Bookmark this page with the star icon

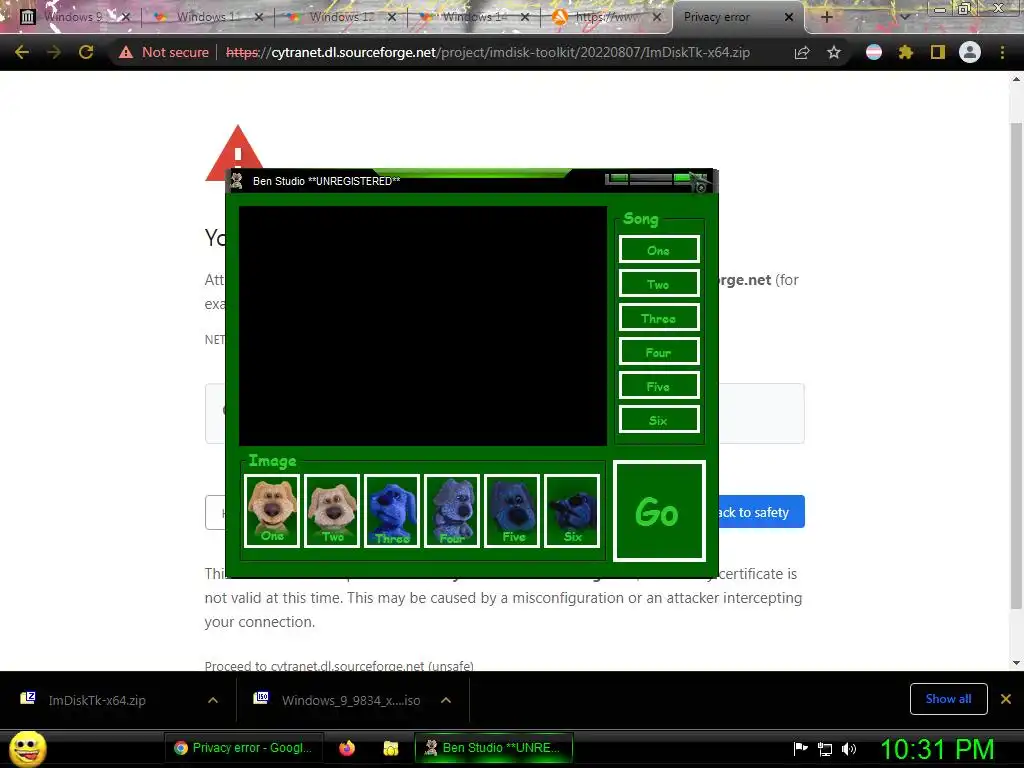pyautogui.click(x=834, y=52)
